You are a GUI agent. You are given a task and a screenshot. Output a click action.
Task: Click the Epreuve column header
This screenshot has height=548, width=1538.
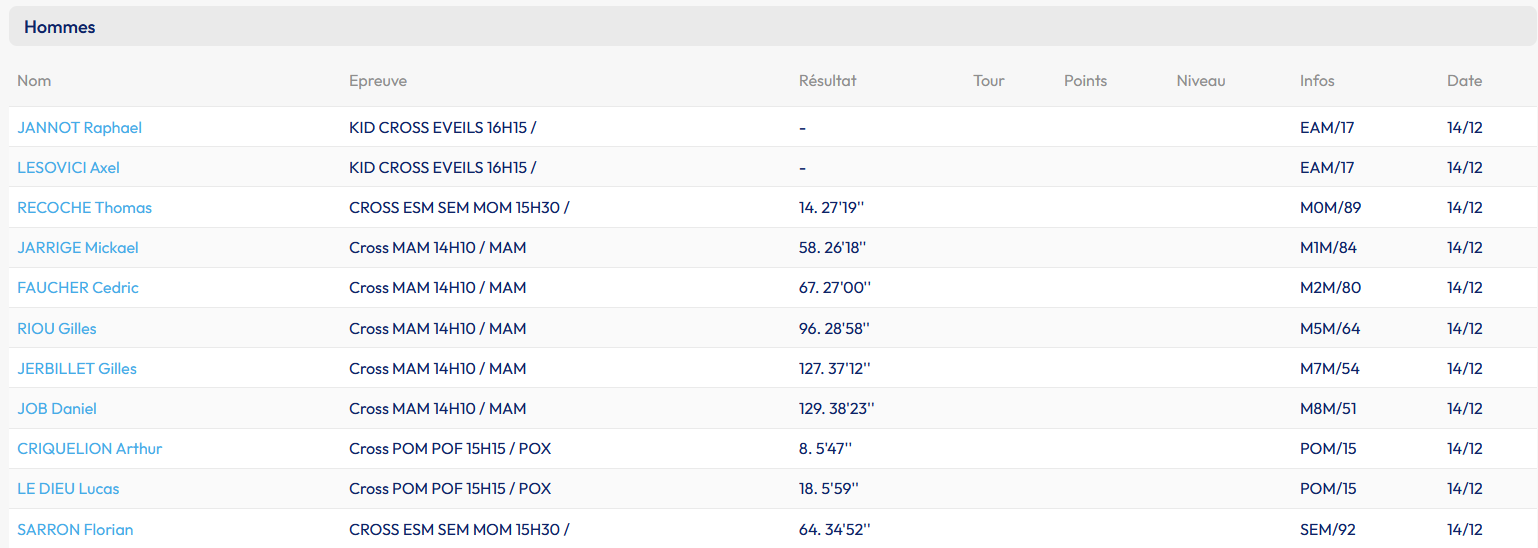[x=378, y=81]
